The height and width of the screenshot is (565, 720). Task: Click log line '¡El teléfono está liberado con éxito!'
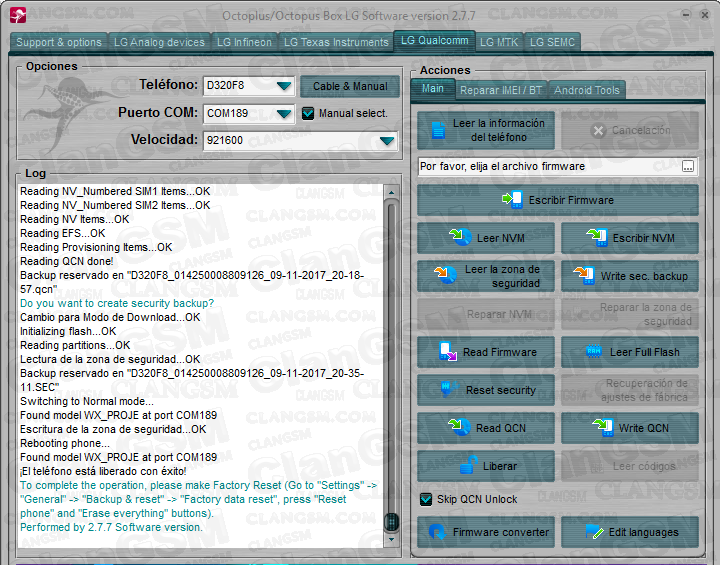pos(103,471)
